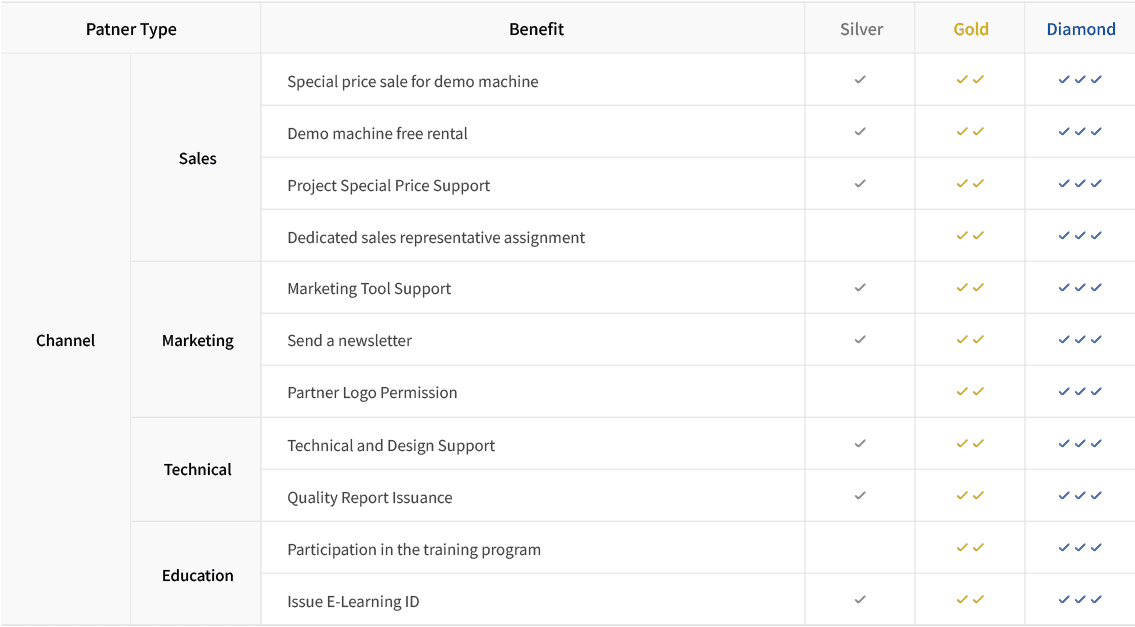
Task: Select the Diamond column header
Action: point(1081,29)
